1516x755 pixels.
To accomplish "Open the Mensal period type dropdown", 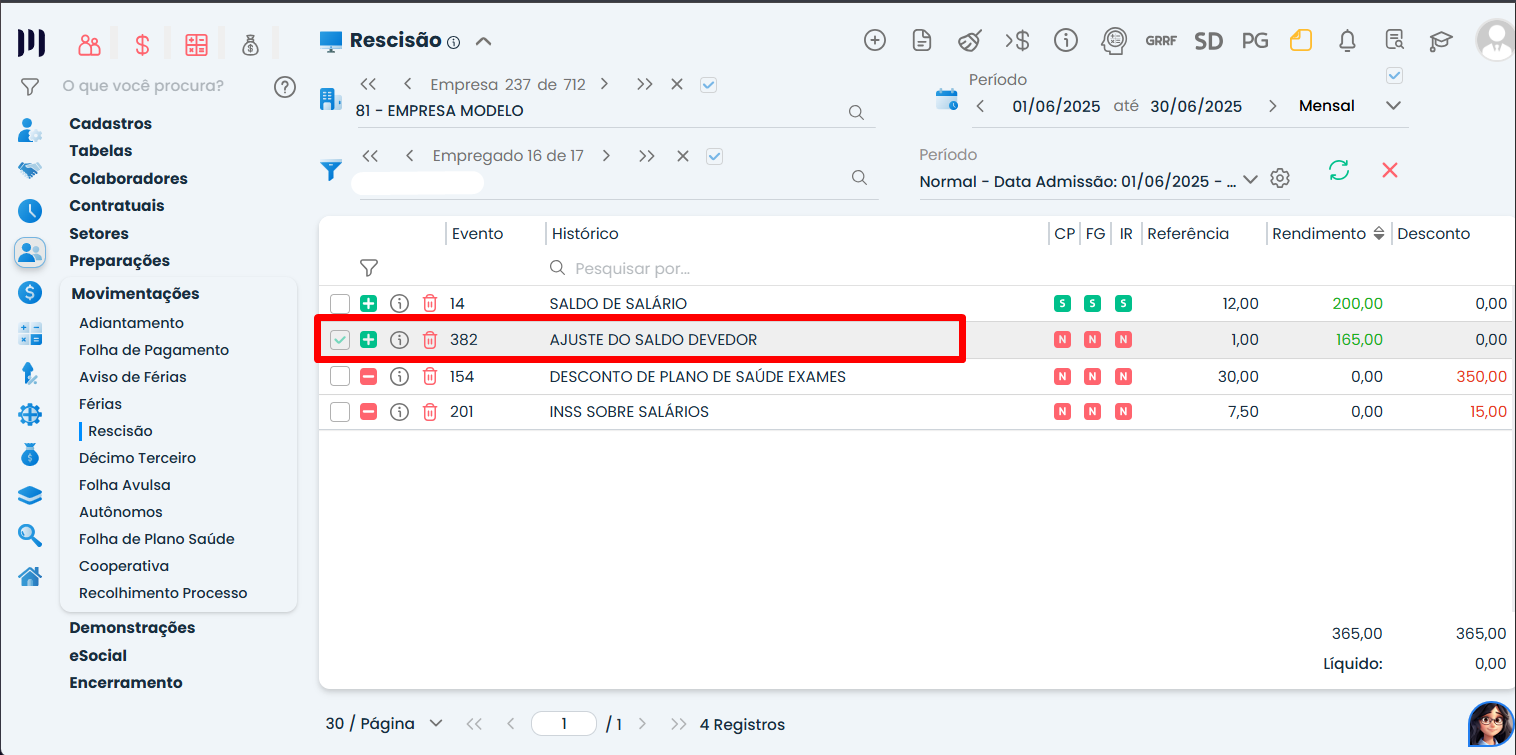I will click(1394, 106).
